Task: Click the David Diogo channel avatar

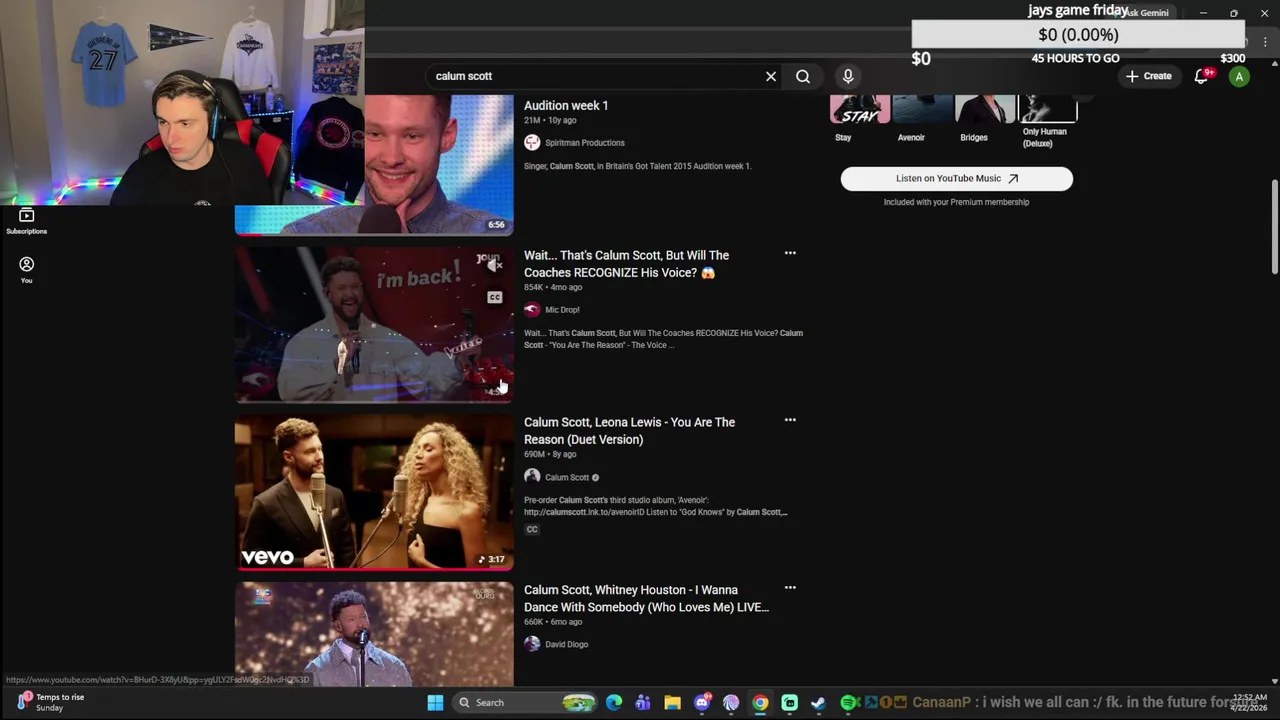Action: click(x=532, y=644)
